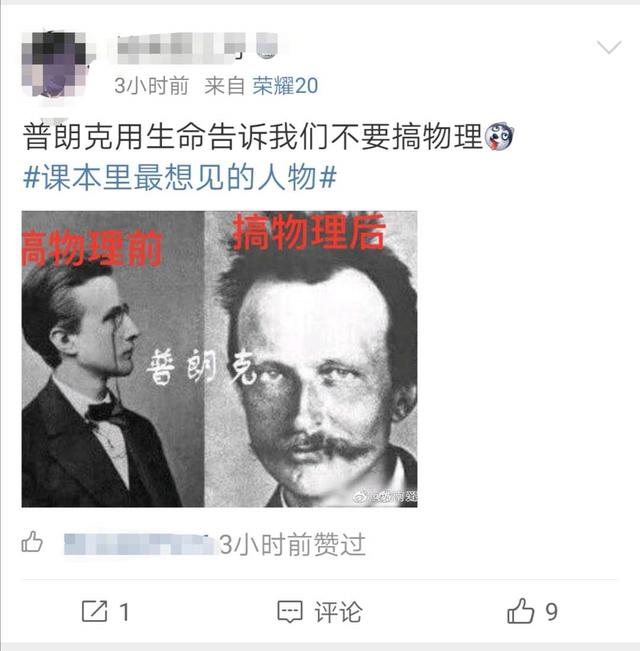This screenshot has width=640, height=651.
Task: Open the blurred username profile link
Action: (196, 48)
